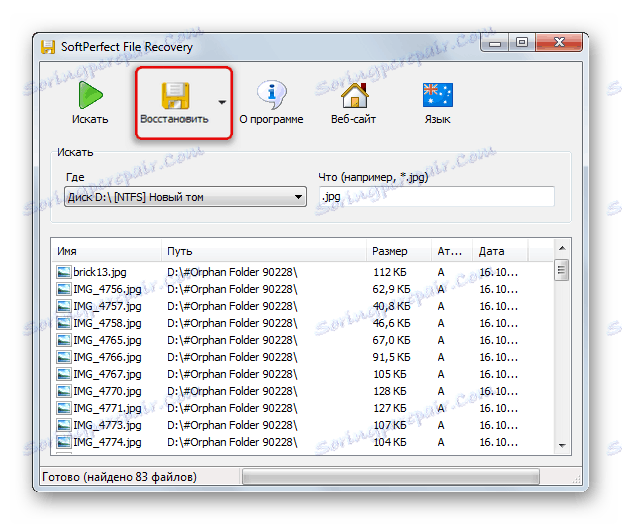The width and height of the screenshot is (622, 525).
Task: Select file IMG_4771.jpg
Action: [107, 408]
